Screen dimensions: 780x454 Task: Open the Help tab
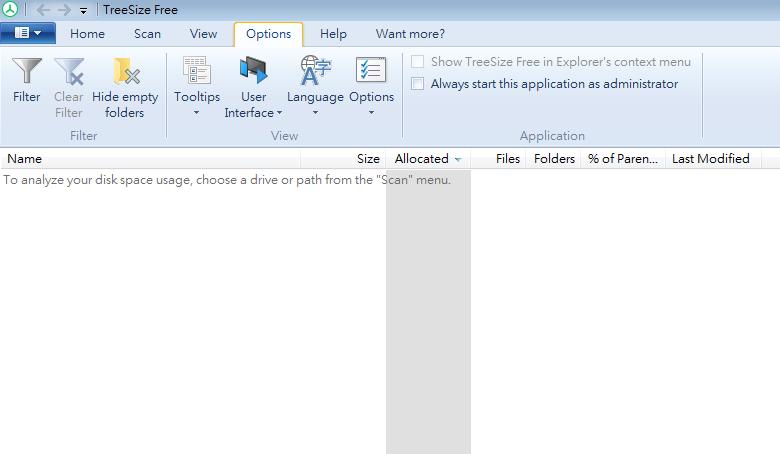333,34
